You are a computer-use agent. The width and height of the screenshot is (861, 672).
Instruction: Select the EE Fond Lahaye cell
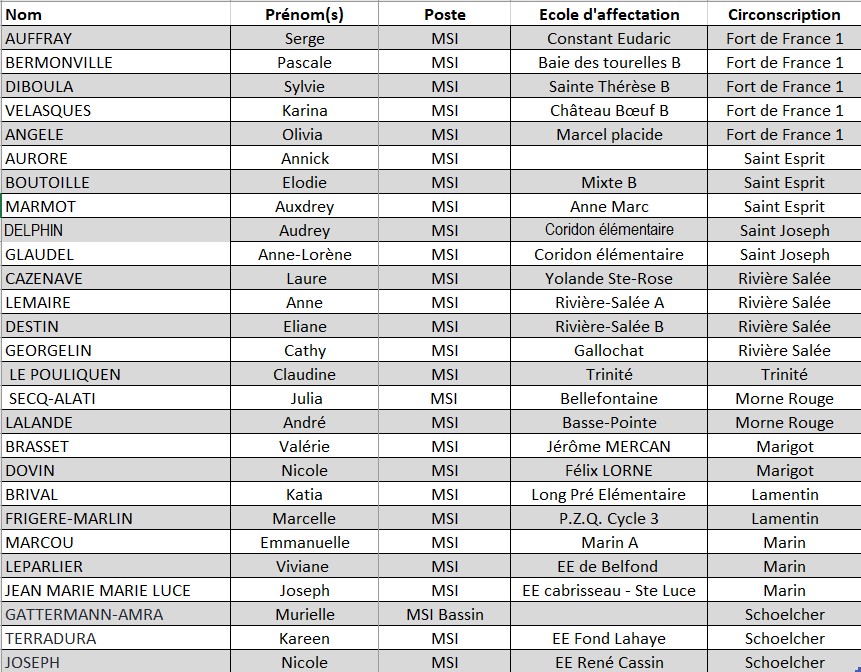tap(609, 639)
